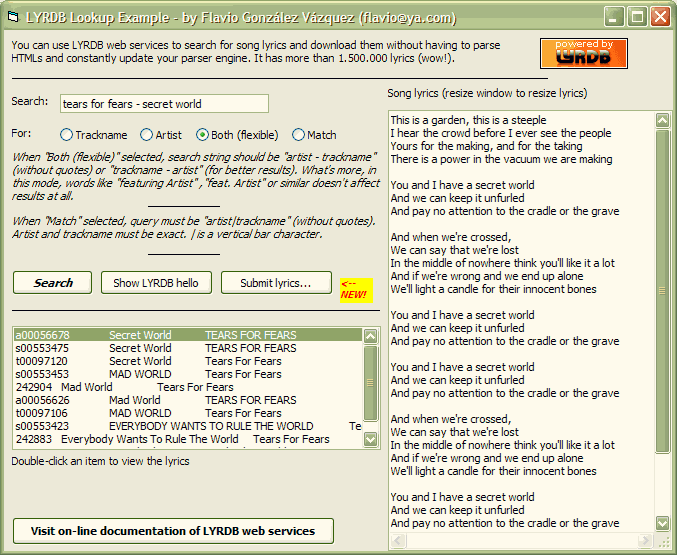677x555 pixels.
Task: Click lyrics panel scroll down arrow
Action: pyautogui.click(x=662, y=522)
